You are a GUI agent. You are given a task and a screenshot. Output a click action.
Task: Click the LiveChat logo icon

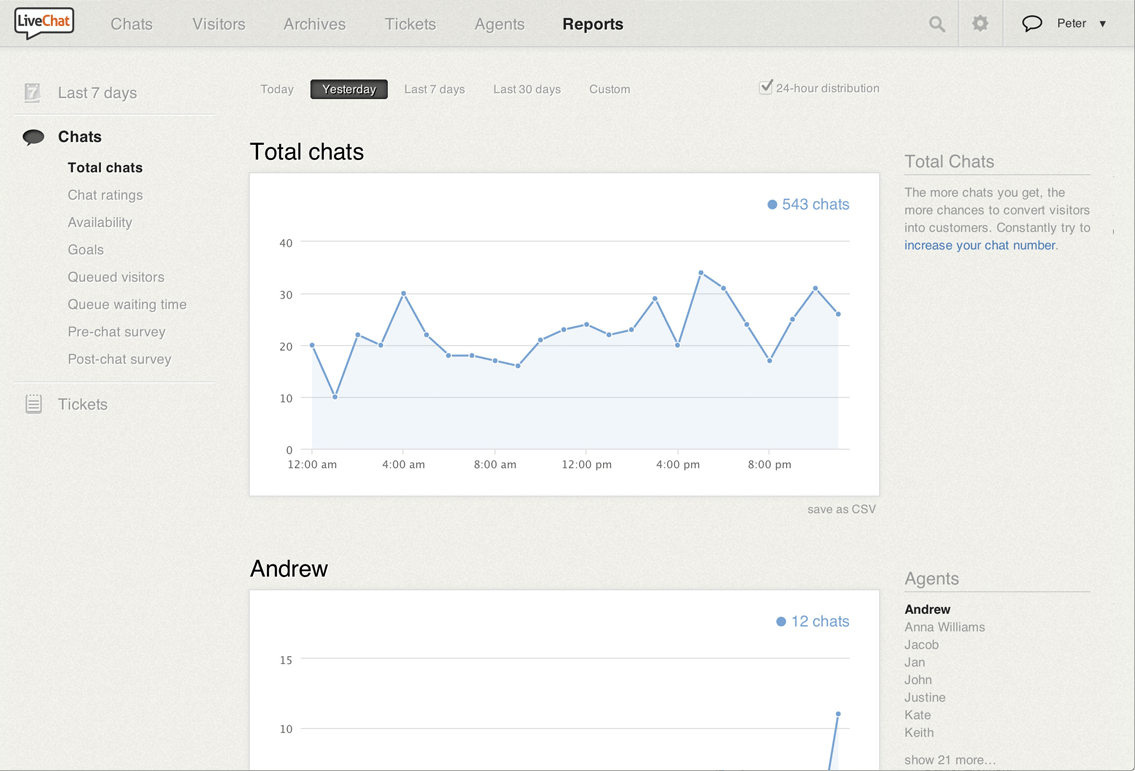coord(44,23)
